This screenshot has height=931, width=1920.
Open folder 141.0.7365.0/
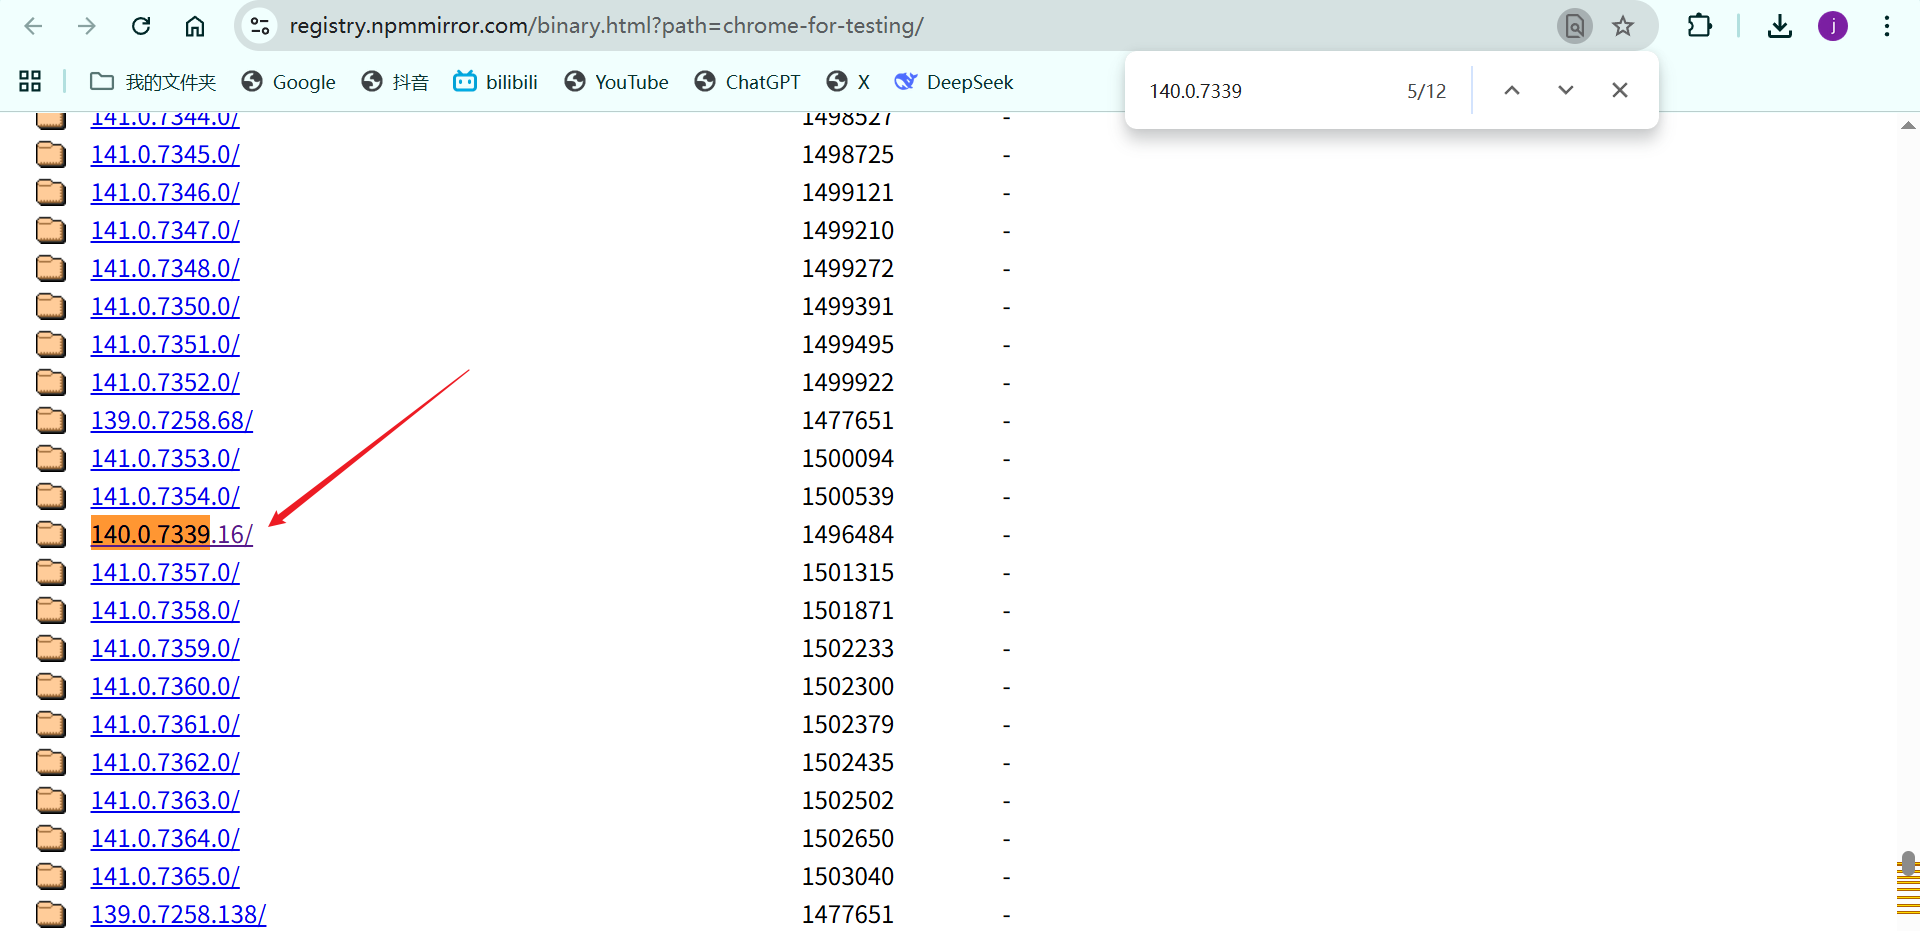165,877
